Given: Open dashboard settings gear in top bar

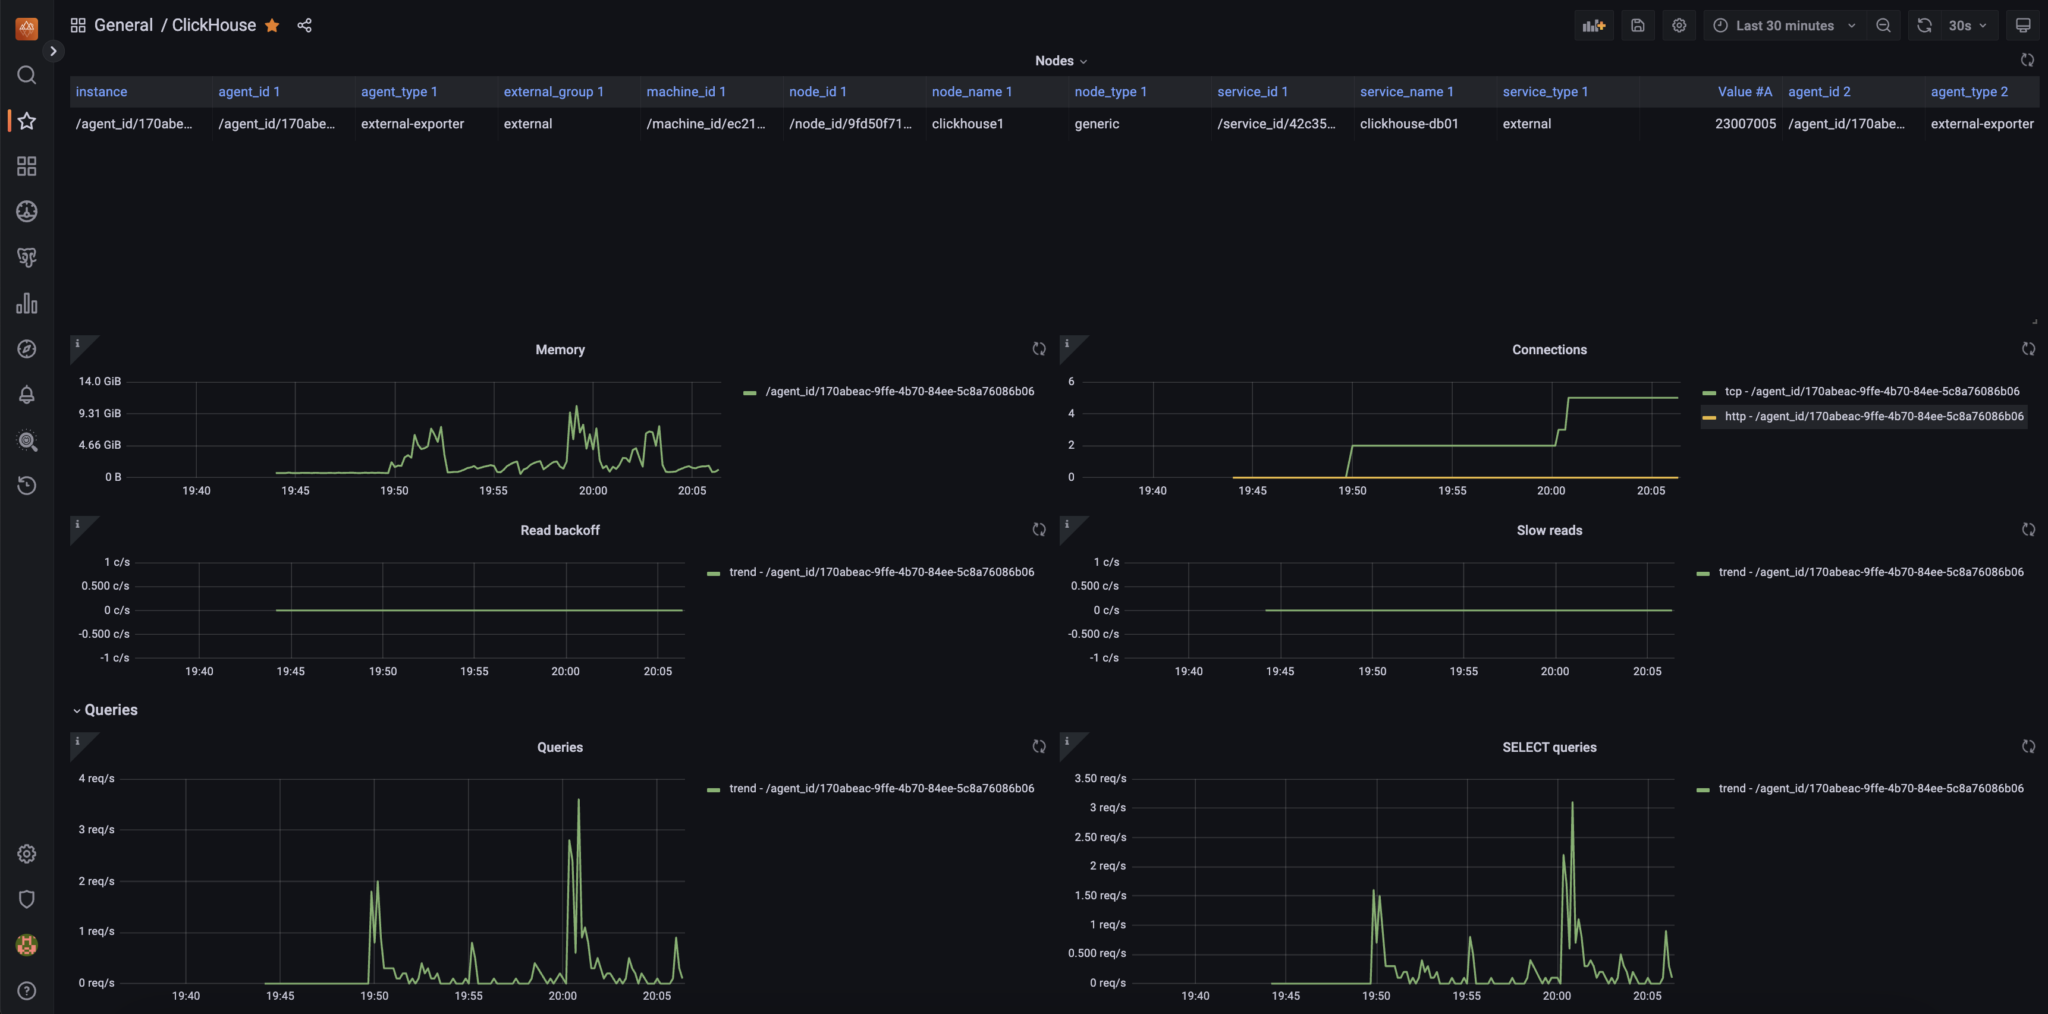Looking at the screenshot, I should point(1679,26).
